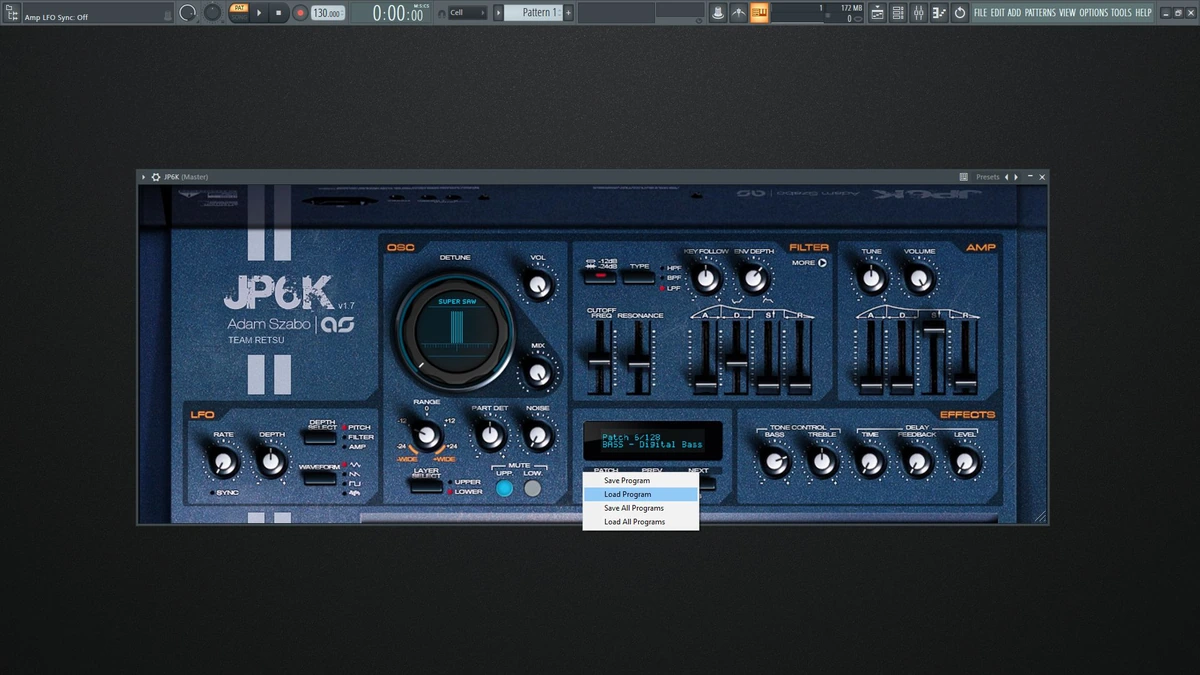Click the KEY FOLLOW knob

pyautogui.click(x=707, y=279)
